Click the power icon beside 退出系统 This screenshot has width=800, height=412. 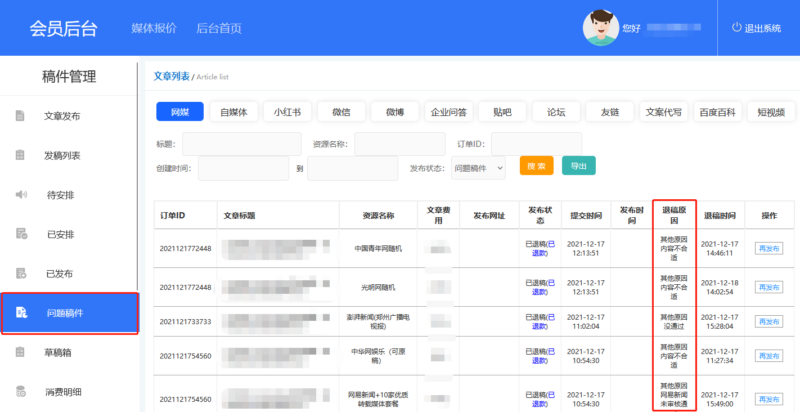point(736,28)
